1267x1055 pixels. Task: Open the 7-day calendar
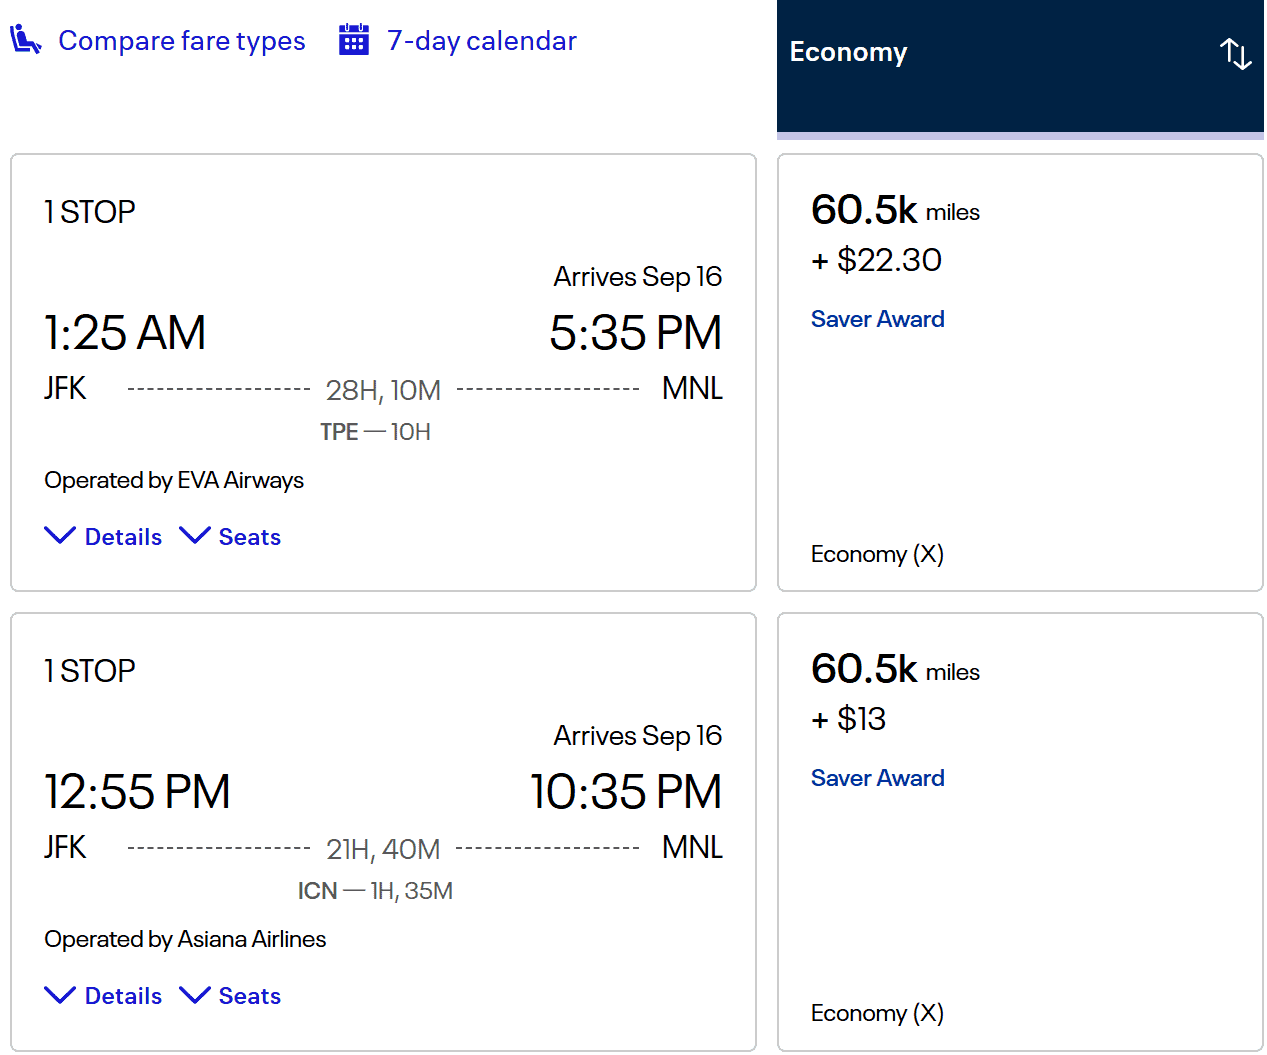tap(482, 40)
